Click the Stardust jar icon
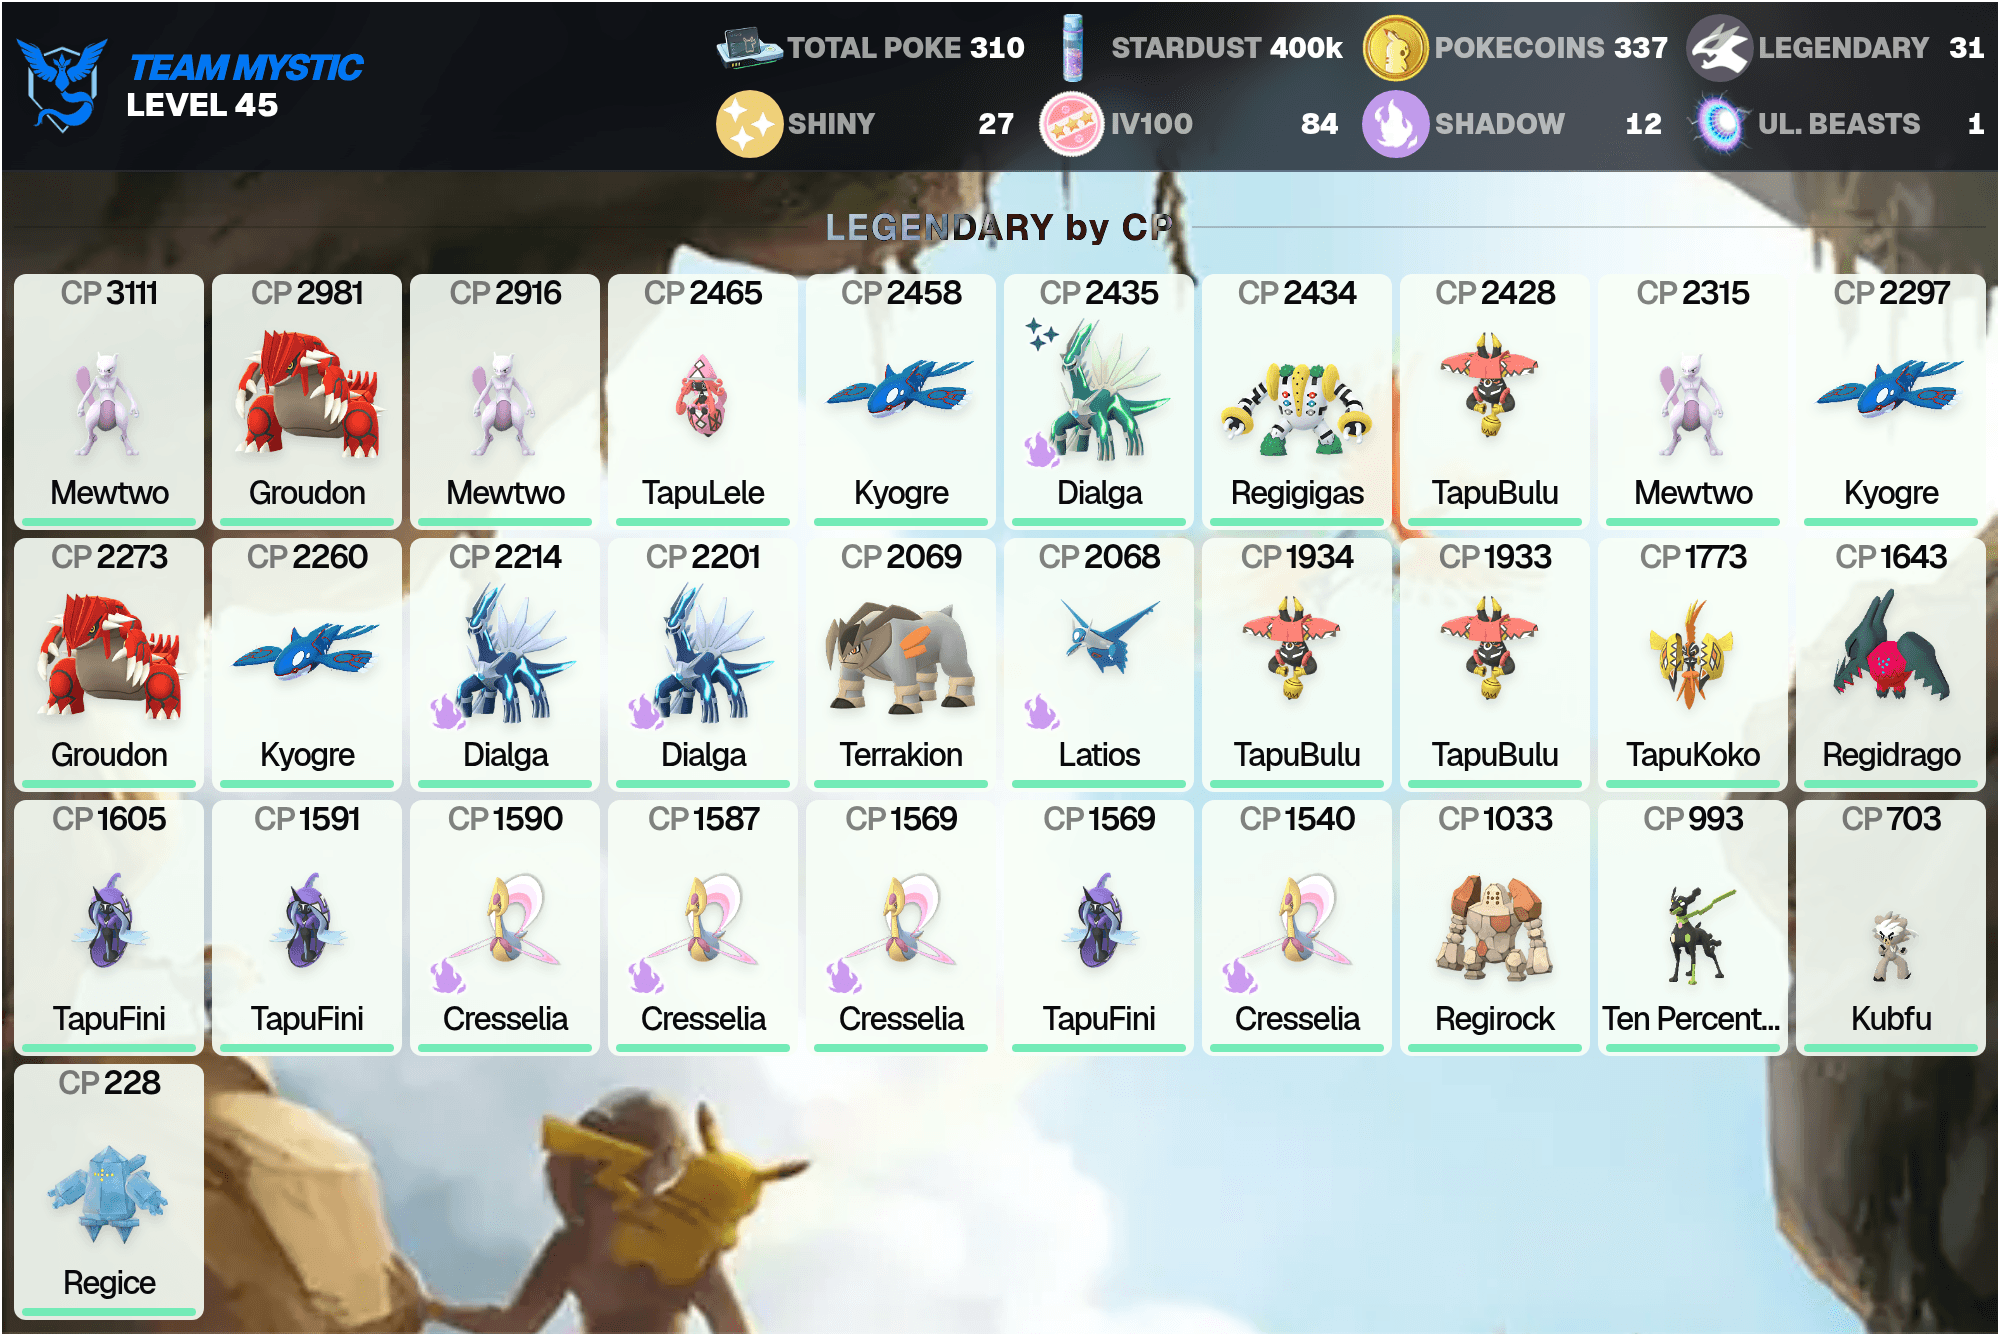The width and height of the screenshot is (2000, 1334). [x=1073, y=47]
